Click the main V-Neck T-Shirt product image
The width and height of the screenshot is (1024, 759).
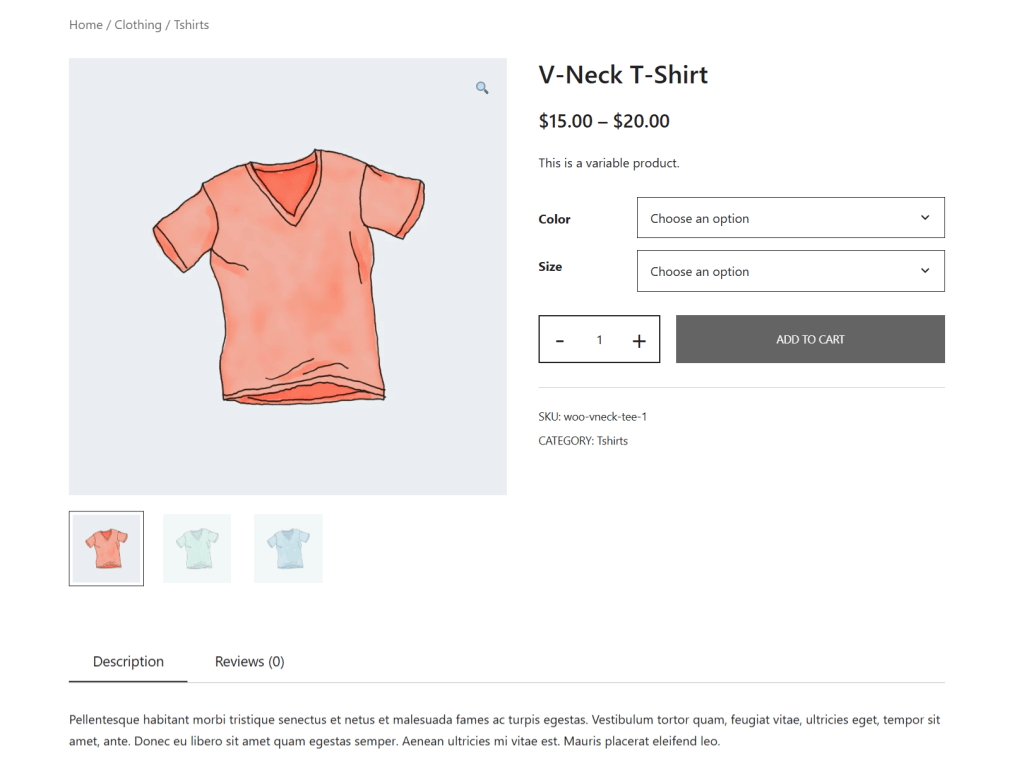288,276
